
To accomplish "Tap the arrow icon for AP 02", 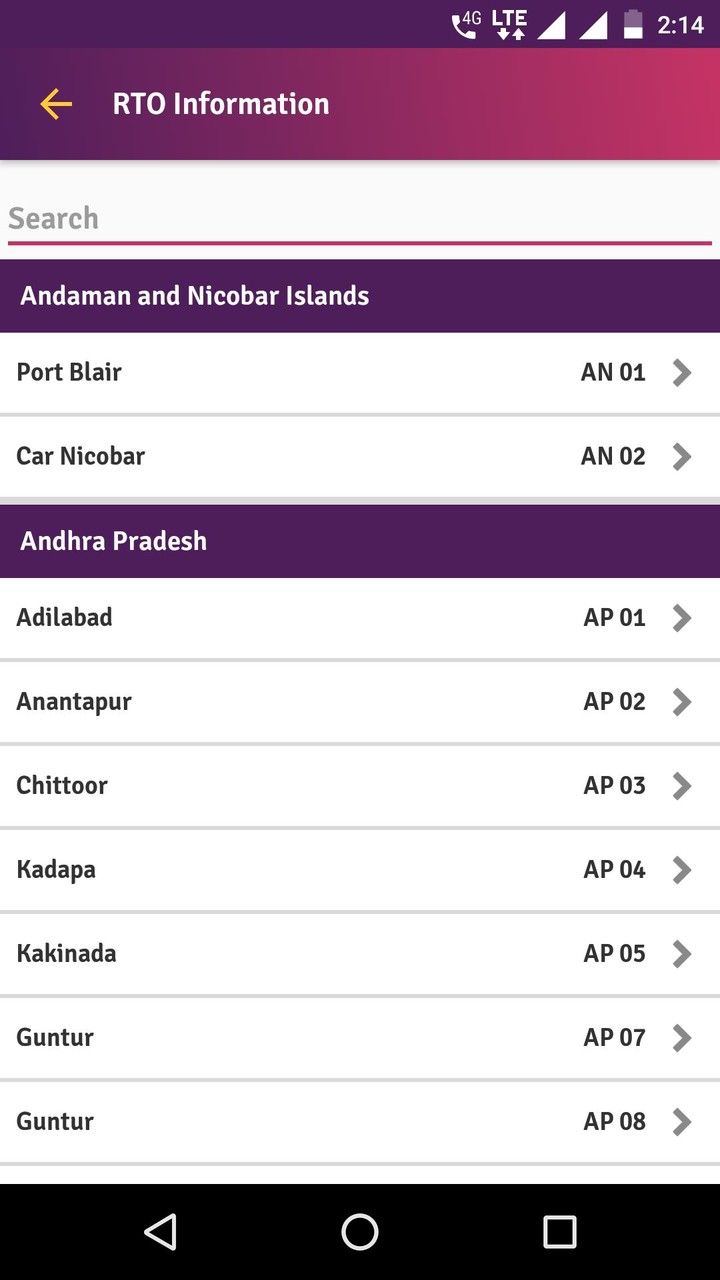I will 682,702.
